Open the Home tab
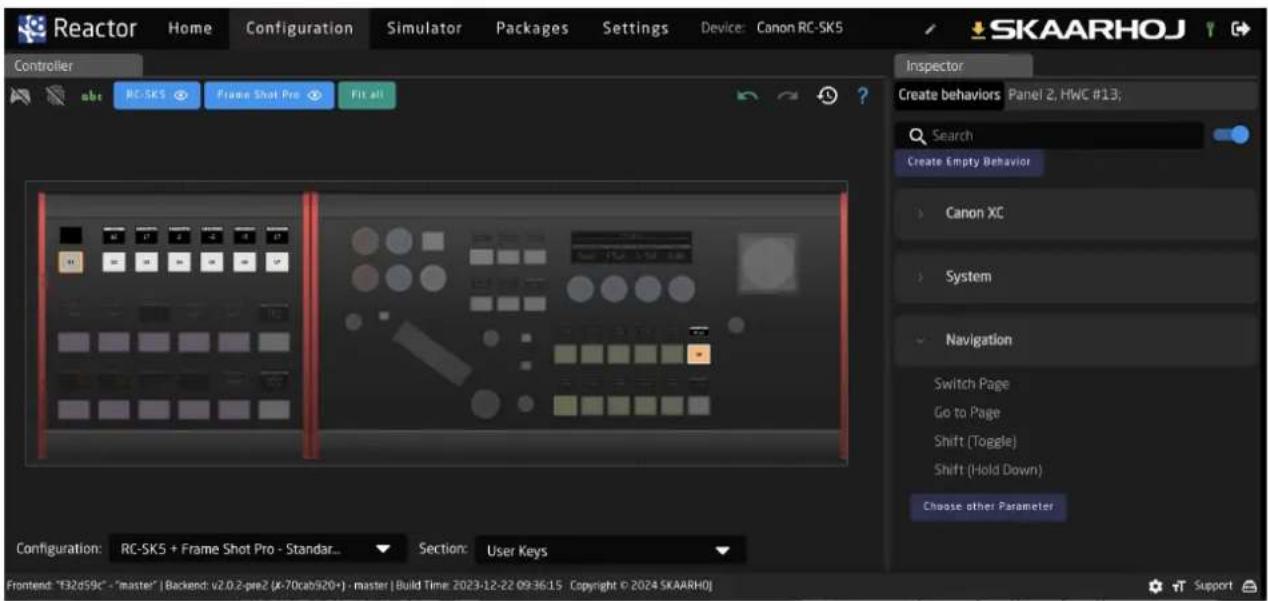Viewport: 1268px width, 601px height. click(190, 29)
